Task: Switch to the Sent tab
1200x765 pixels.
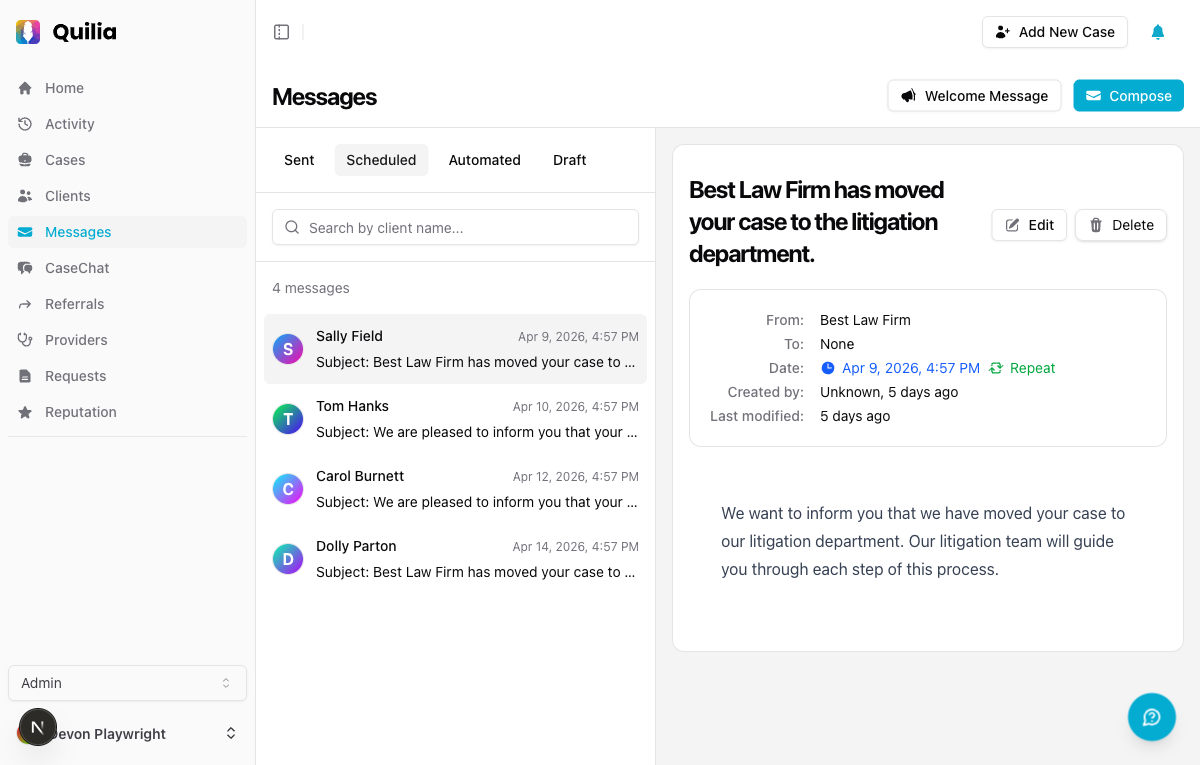Action: tap(299, 160)
